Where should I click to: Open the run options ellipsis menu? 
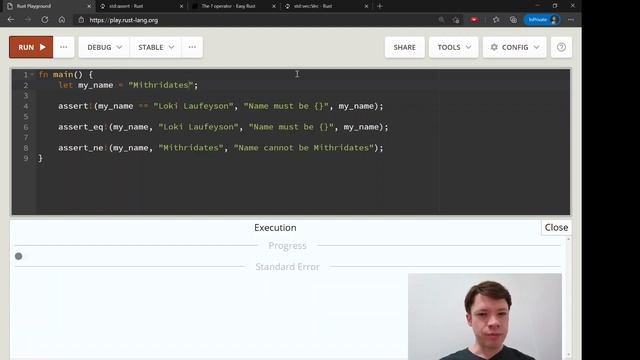click(64, 47)
